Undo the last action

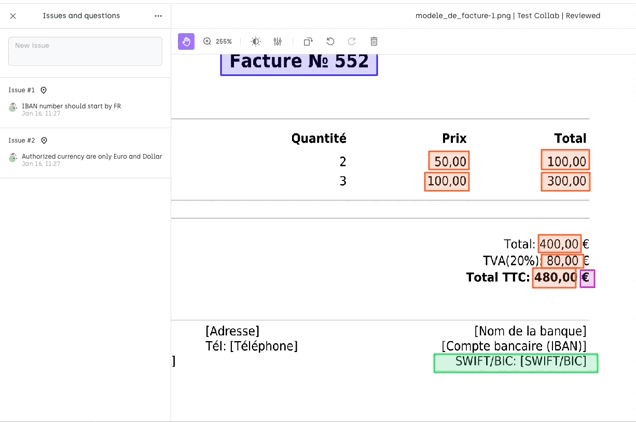click(330, 41)
